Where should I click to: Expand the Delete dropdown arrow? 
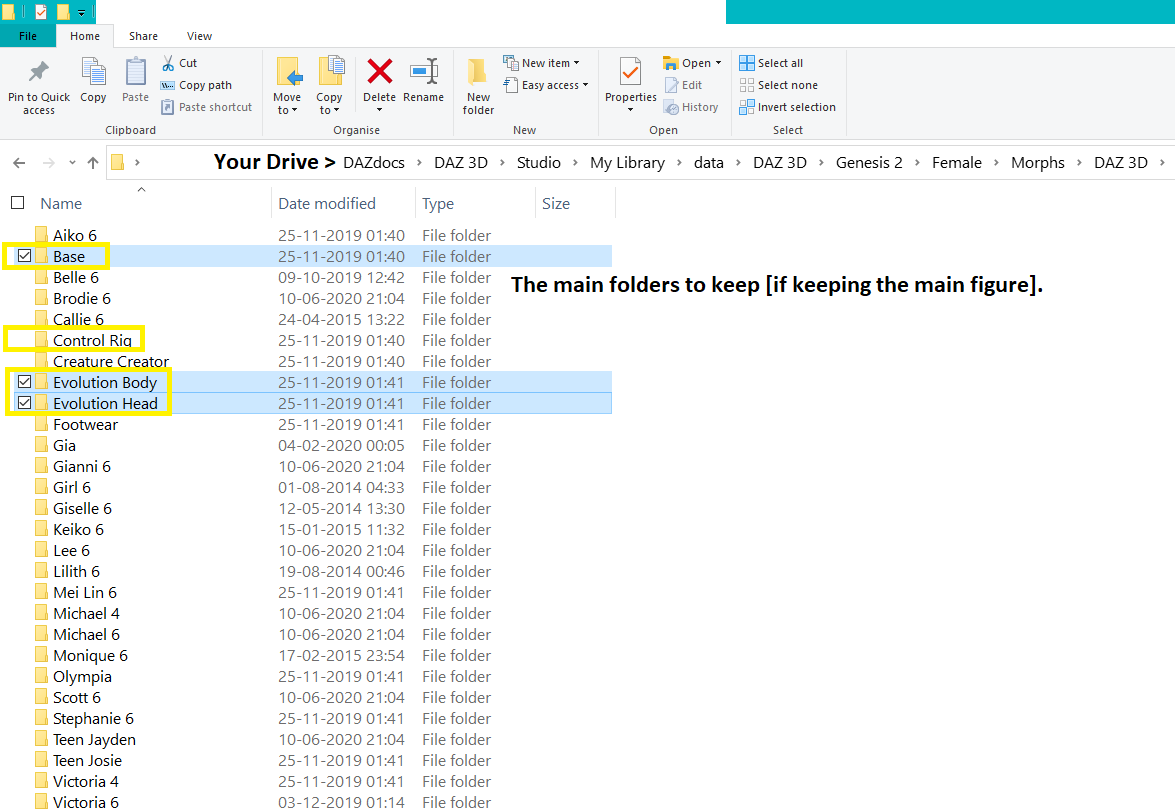click(x=379, y=110)
